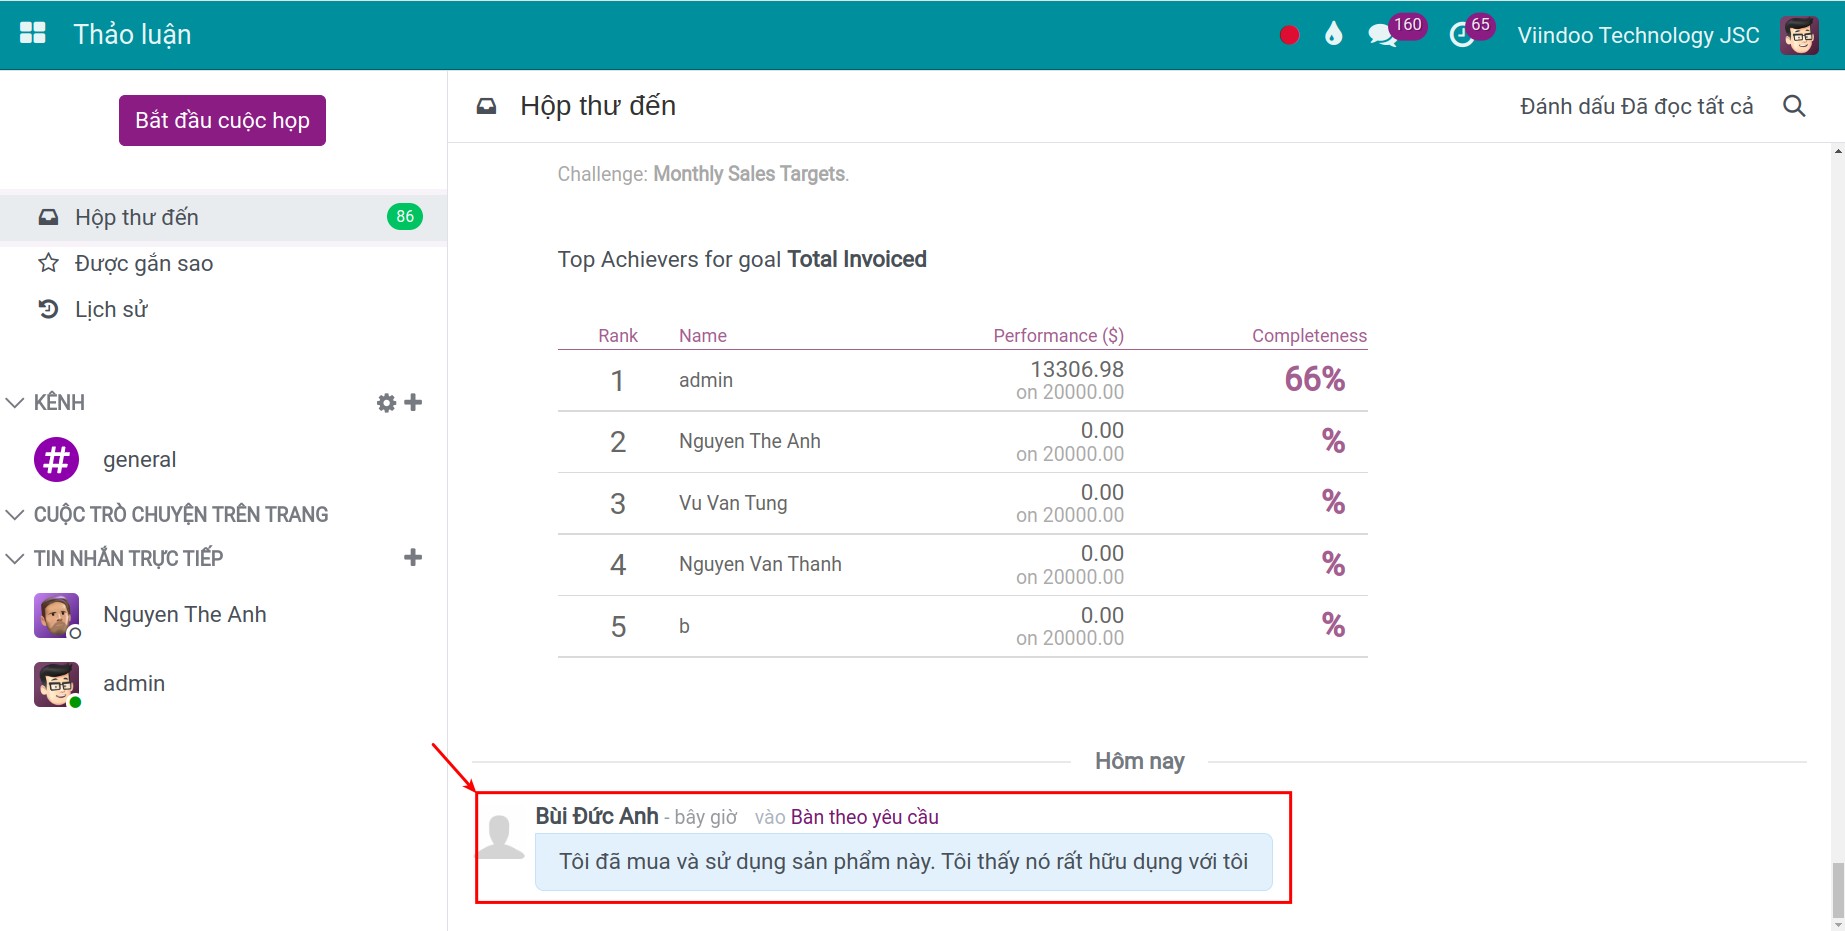Click the Thảo luận app title
Screen dimensions: 1845x931
click(132, 35)
